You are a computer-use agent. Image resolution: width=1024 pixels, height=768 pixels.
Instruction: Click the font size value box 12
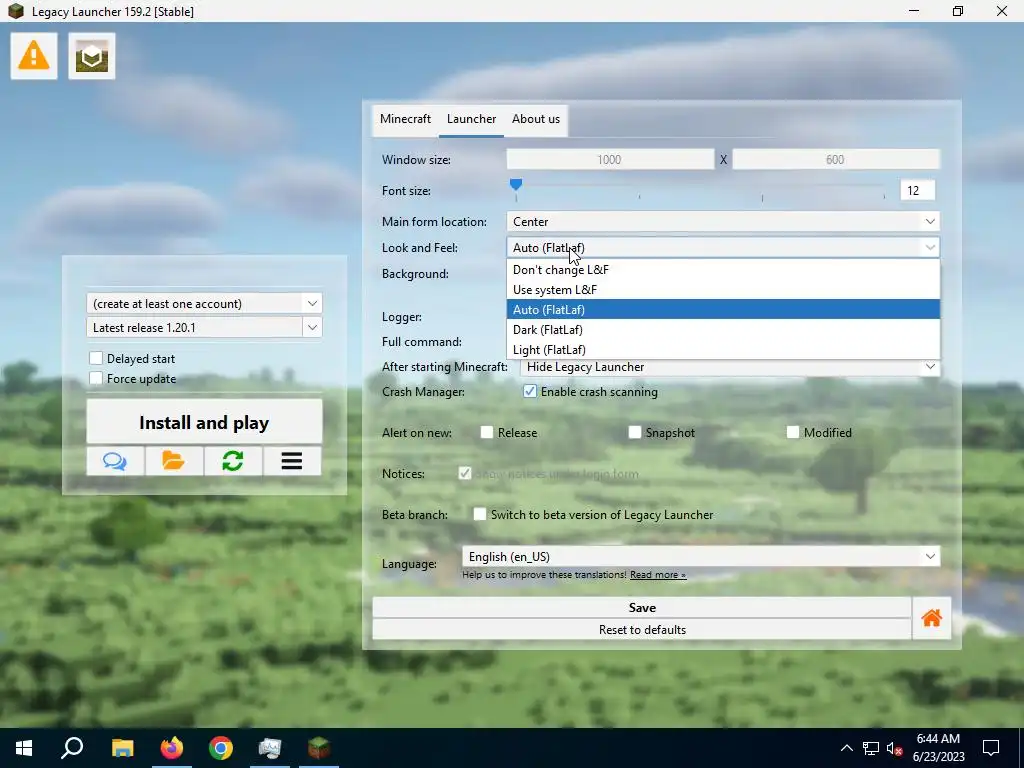[918, 190]
